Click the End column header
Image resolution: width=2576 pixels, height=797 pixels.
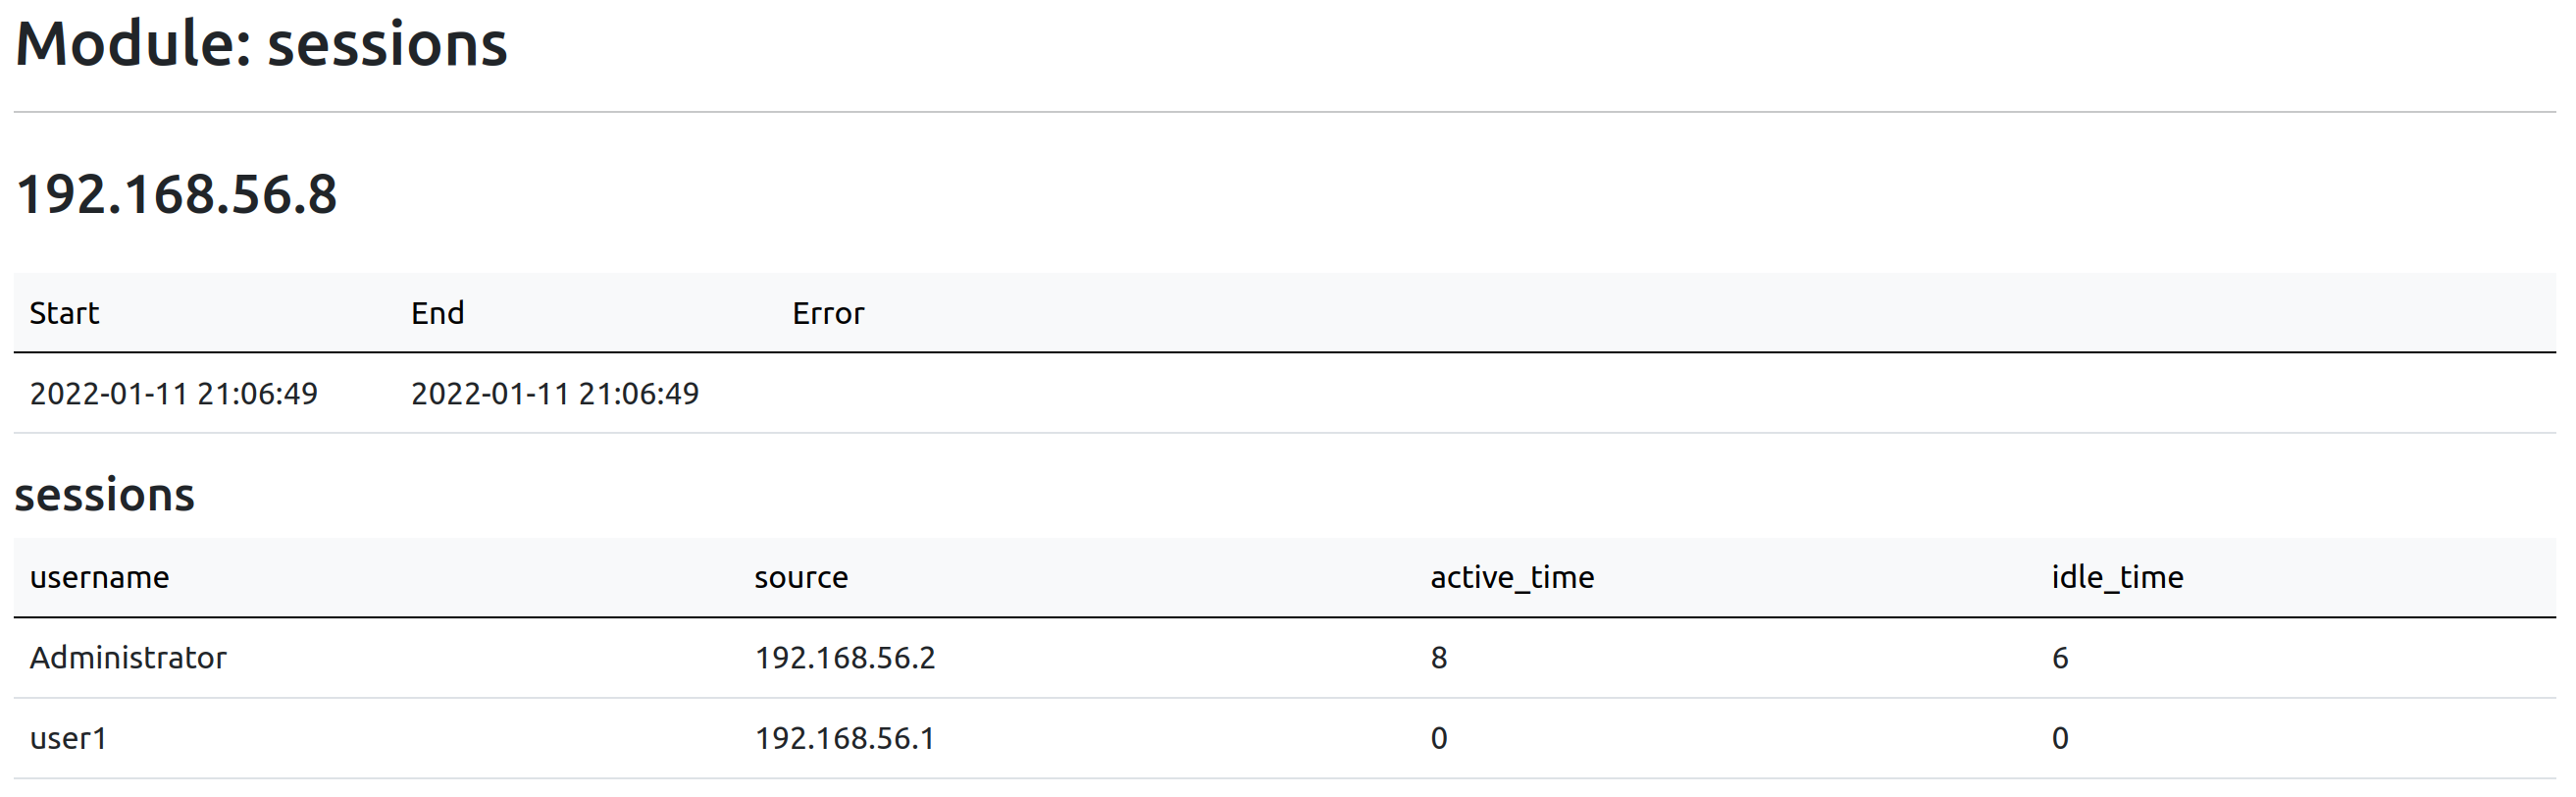click(437, 313)
